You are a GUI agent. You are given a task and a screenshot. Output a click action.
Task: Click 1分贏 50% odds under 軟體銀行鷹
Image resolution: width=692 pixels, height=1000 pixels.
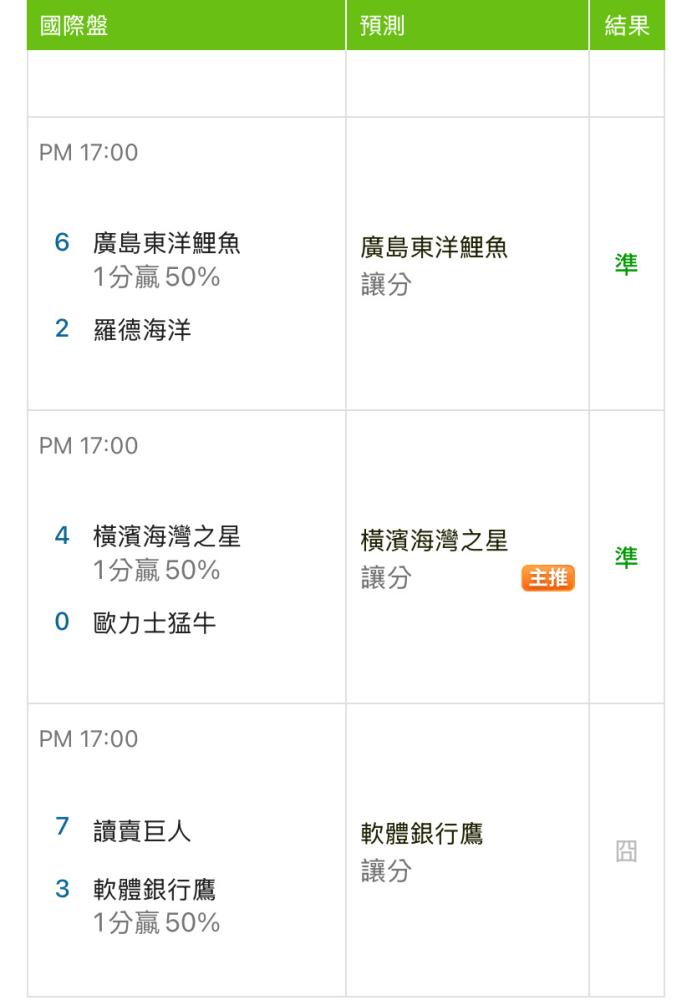click(x=157, y=922)
